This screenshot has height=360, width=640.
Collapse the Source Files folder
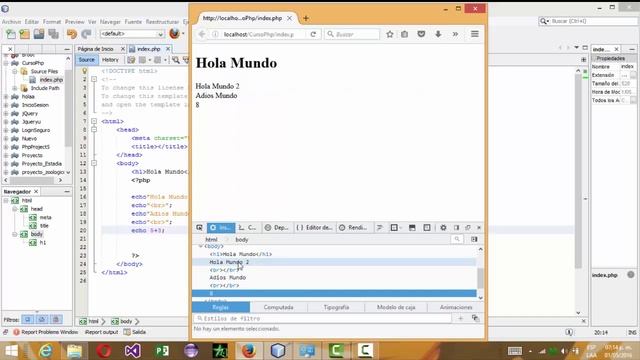click(15, 71)
